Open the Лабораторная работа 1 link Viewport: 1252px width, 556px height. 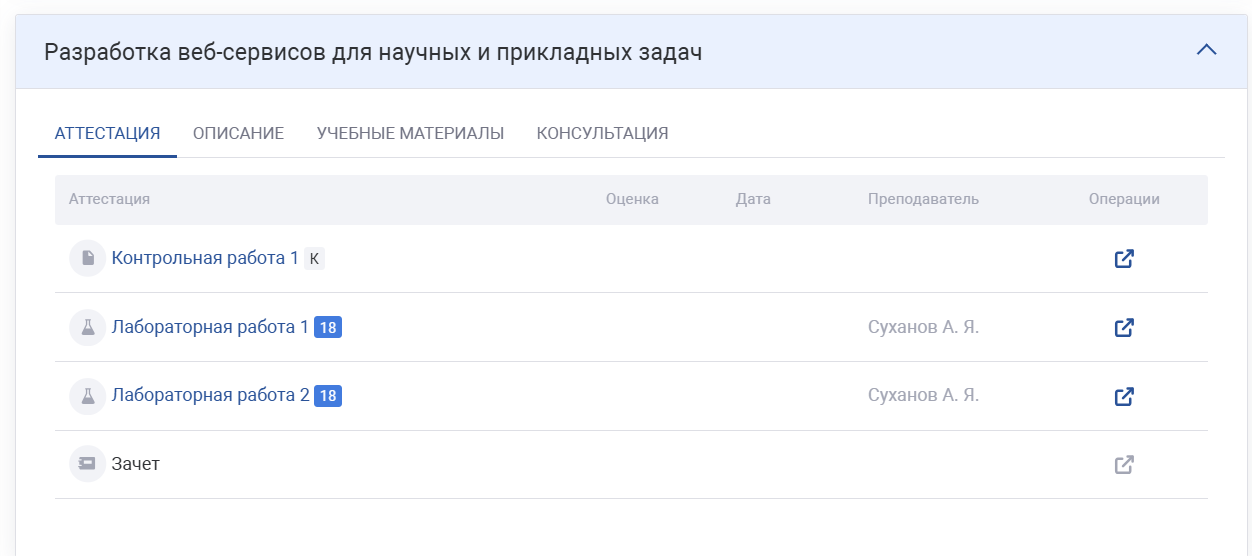(x=210, y=327)
